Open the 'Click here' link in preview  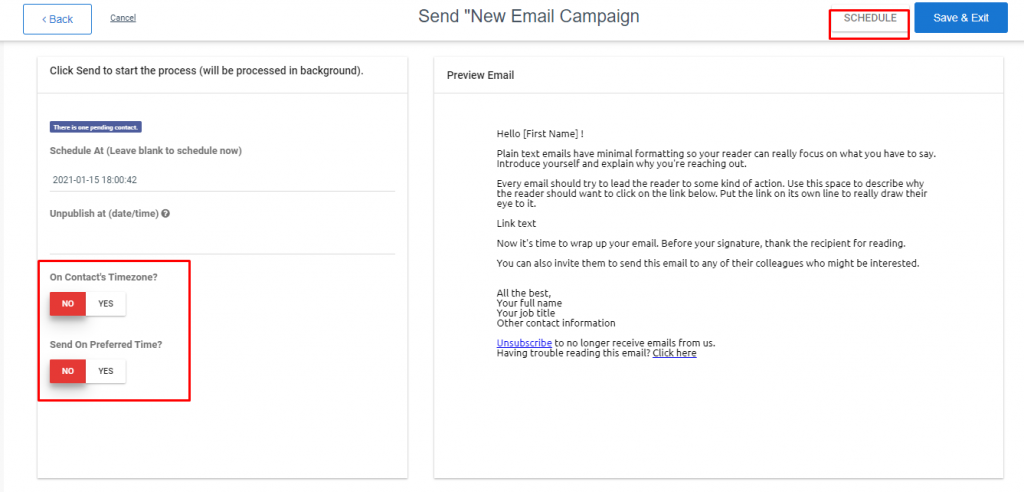(x=674, y=353)
